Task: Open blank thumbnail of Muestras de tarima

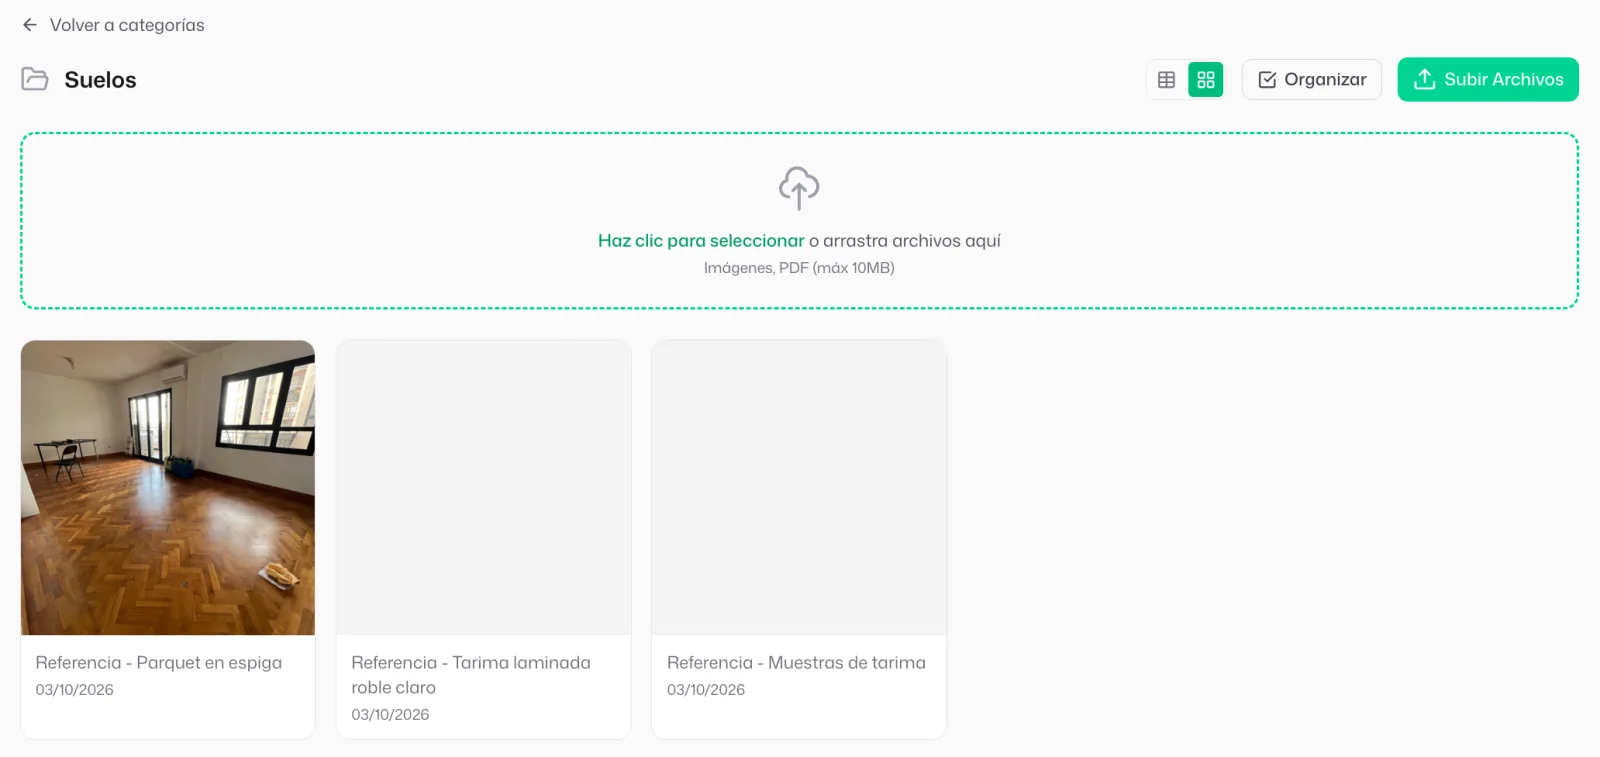Action: click(799, 488)
